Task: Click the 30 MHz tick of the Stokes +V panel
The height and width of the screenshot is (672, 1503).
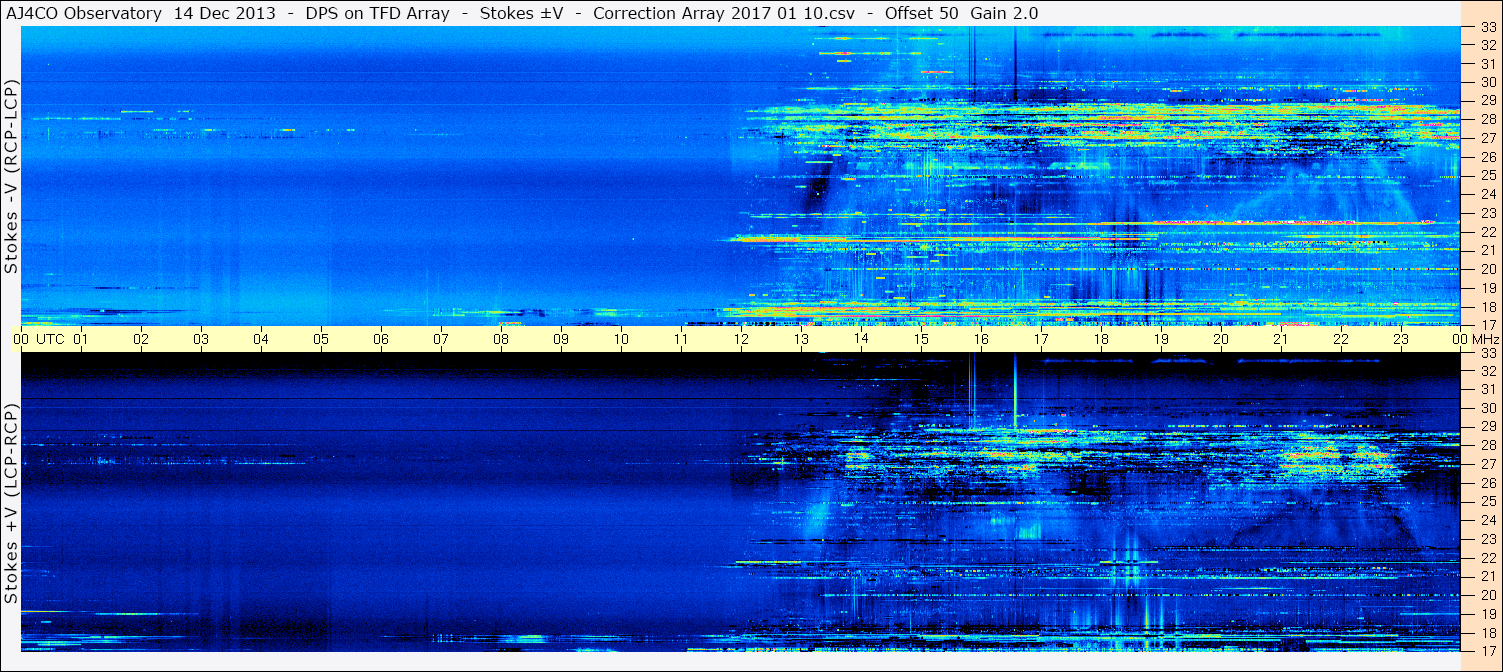Action: (1488, 408)
